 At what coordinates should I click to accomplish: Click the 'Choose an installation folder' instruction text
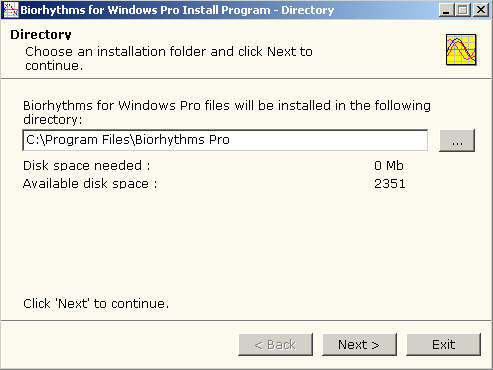(x=169, y=58)
